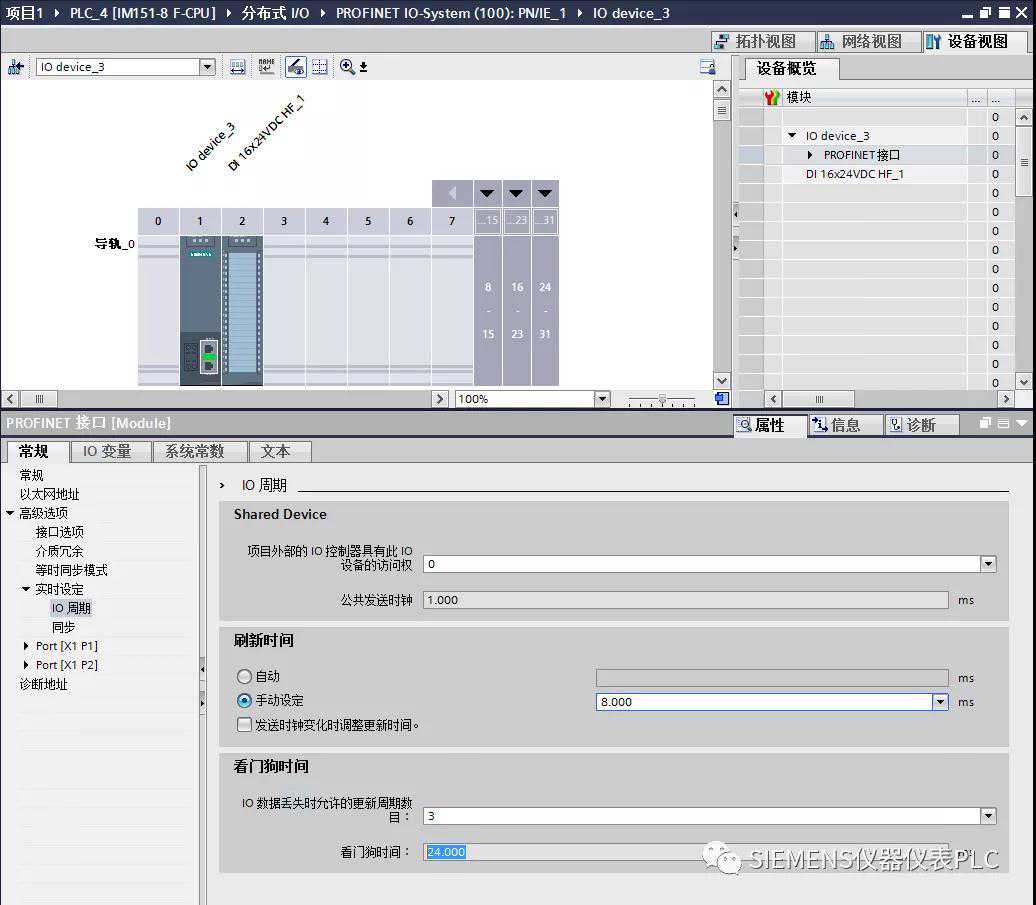Expand the PROFINET 接口 row in device overview
The width and height of the screenshot is (1036, 905).
click(x=811, y=155)
